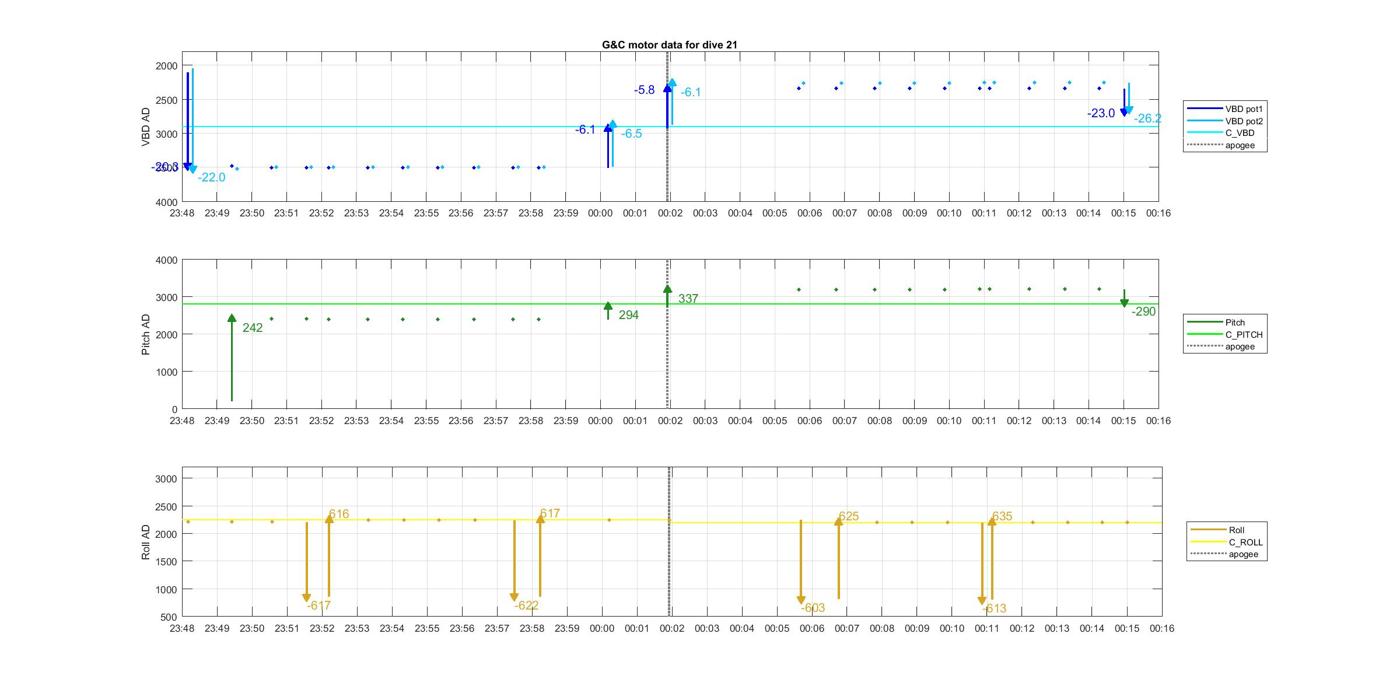Select the 'VBD pot1' legend entry

point(1227,108)
